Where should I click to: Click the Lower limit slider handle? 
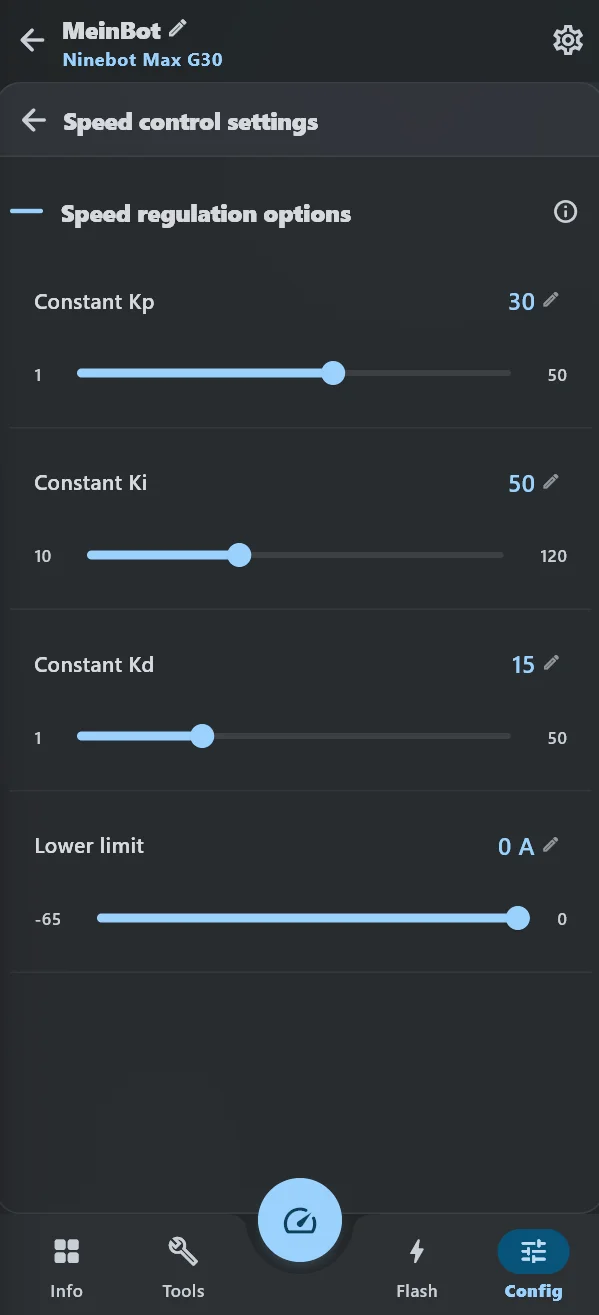518,918
